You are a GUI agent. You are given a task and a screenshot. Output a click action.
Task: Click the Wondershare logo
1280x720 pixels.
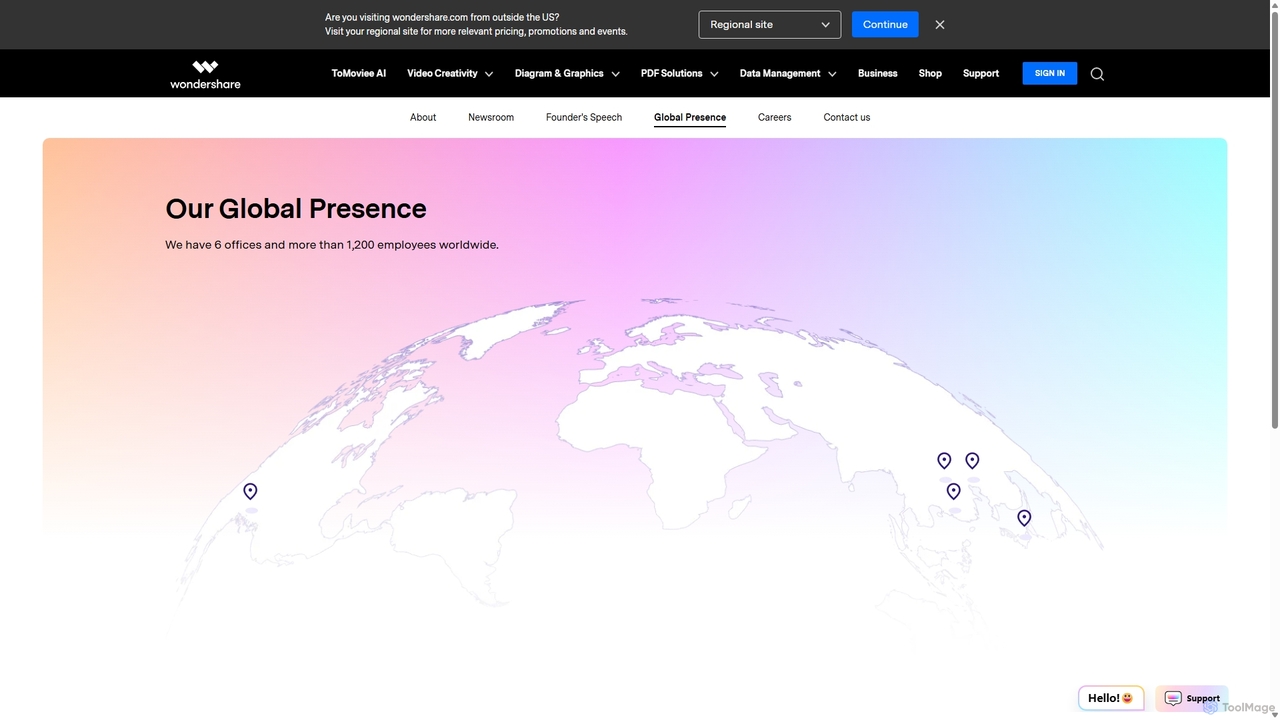pos(205,74)
